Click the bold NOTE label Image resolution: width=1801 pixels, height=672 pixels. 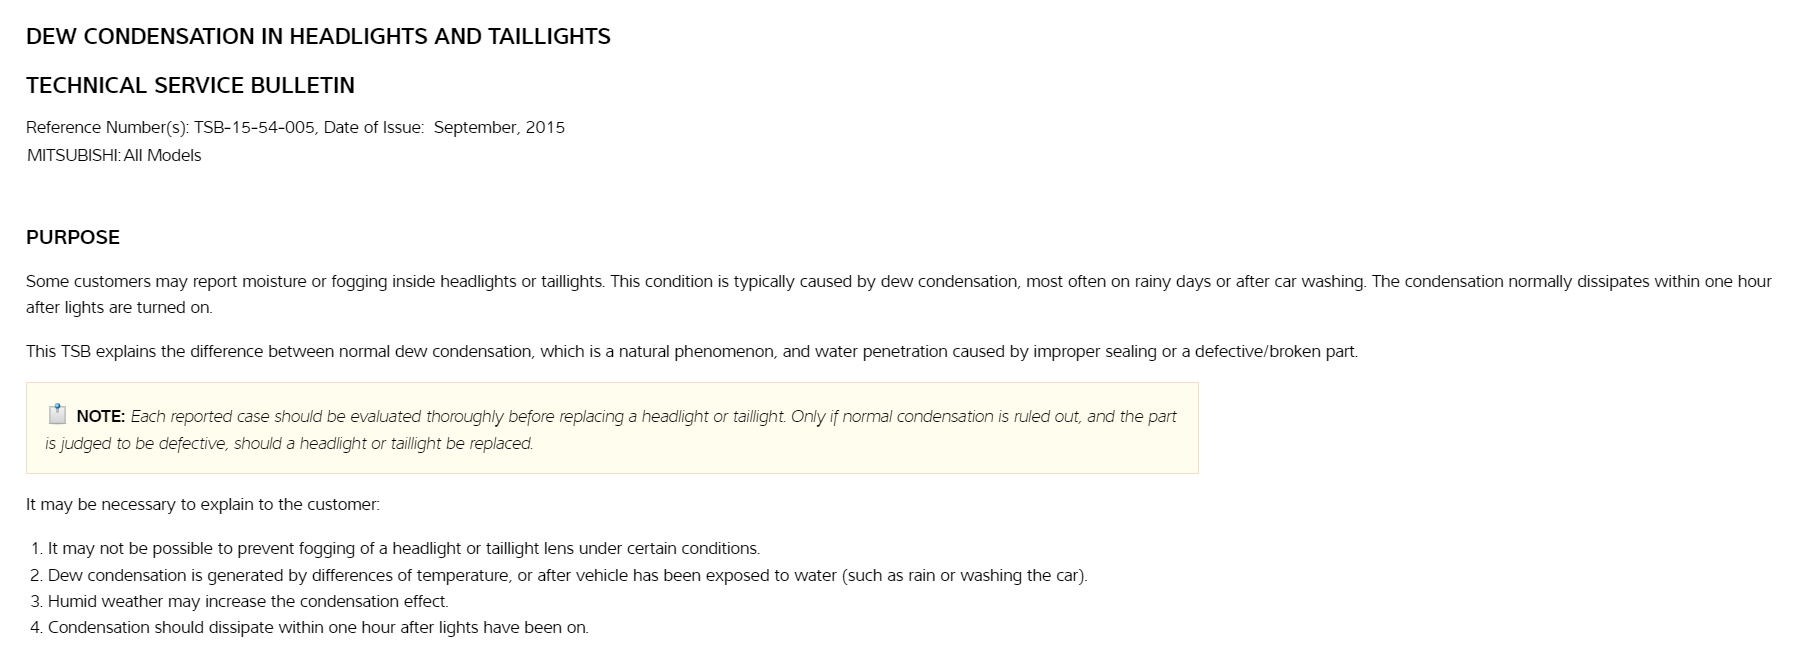pyautogui.click(x=100, y=417)
